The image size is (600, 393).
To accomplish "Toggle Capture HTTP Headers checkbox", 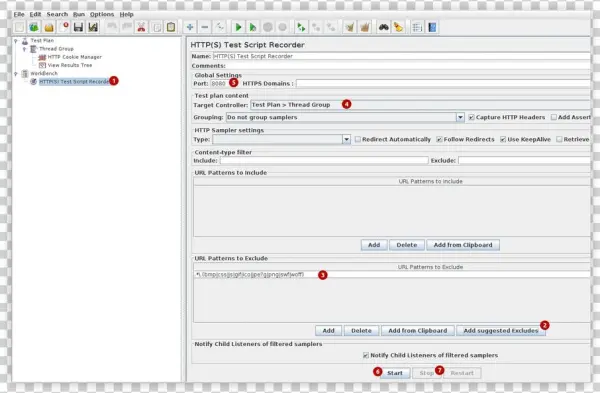I will 471,117.
